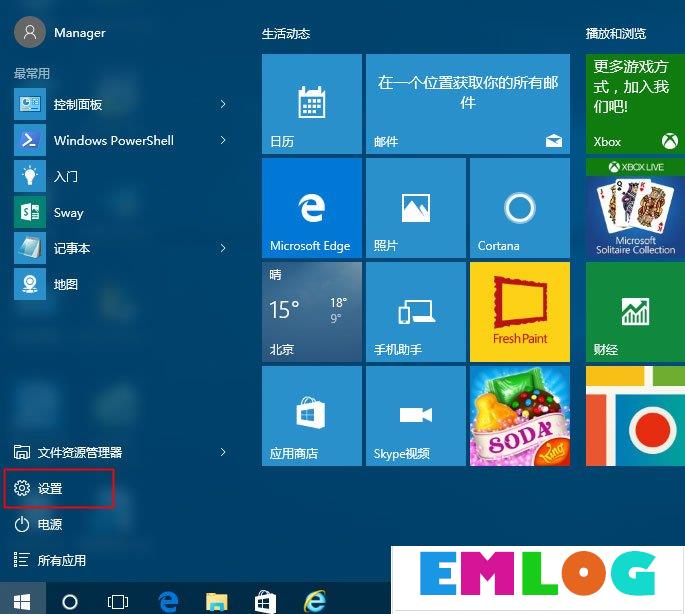The height and width of the screenshot is (614, 685).
Task: Open 设置 settings
Action: pyautogui.click(x=59, y=488)
